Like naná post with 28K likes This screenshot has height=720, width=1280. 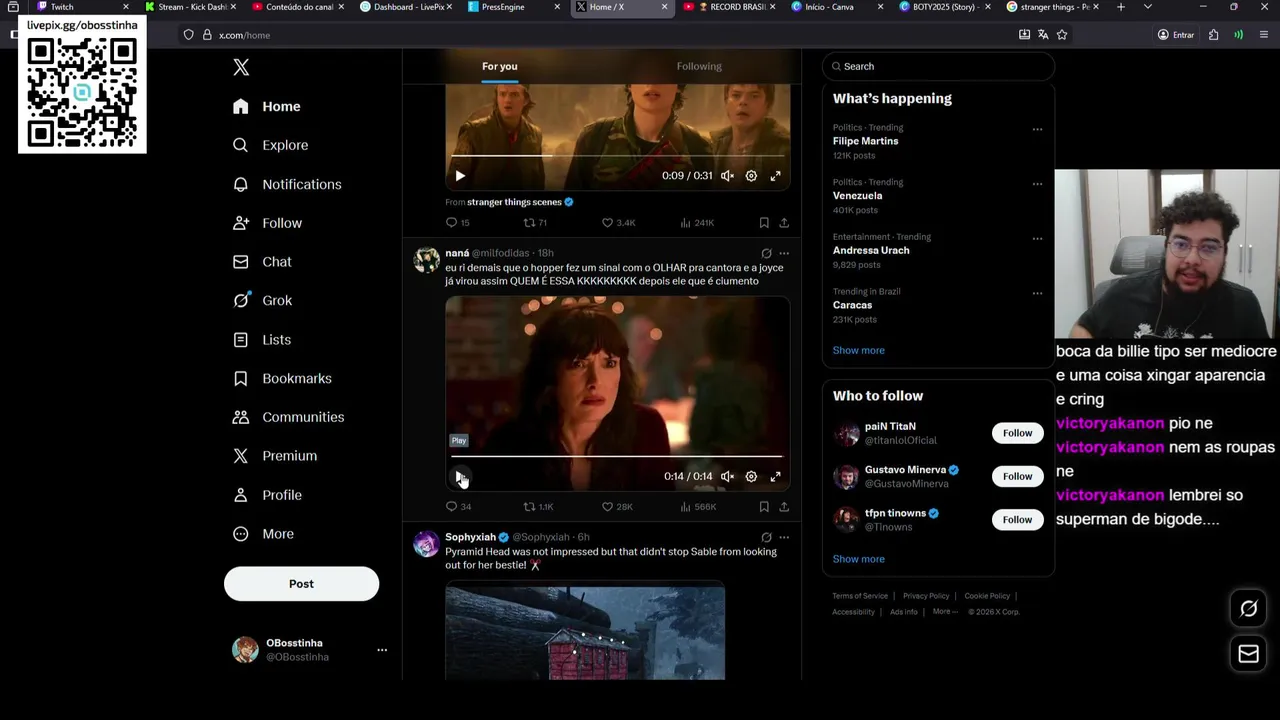[617, 507]
